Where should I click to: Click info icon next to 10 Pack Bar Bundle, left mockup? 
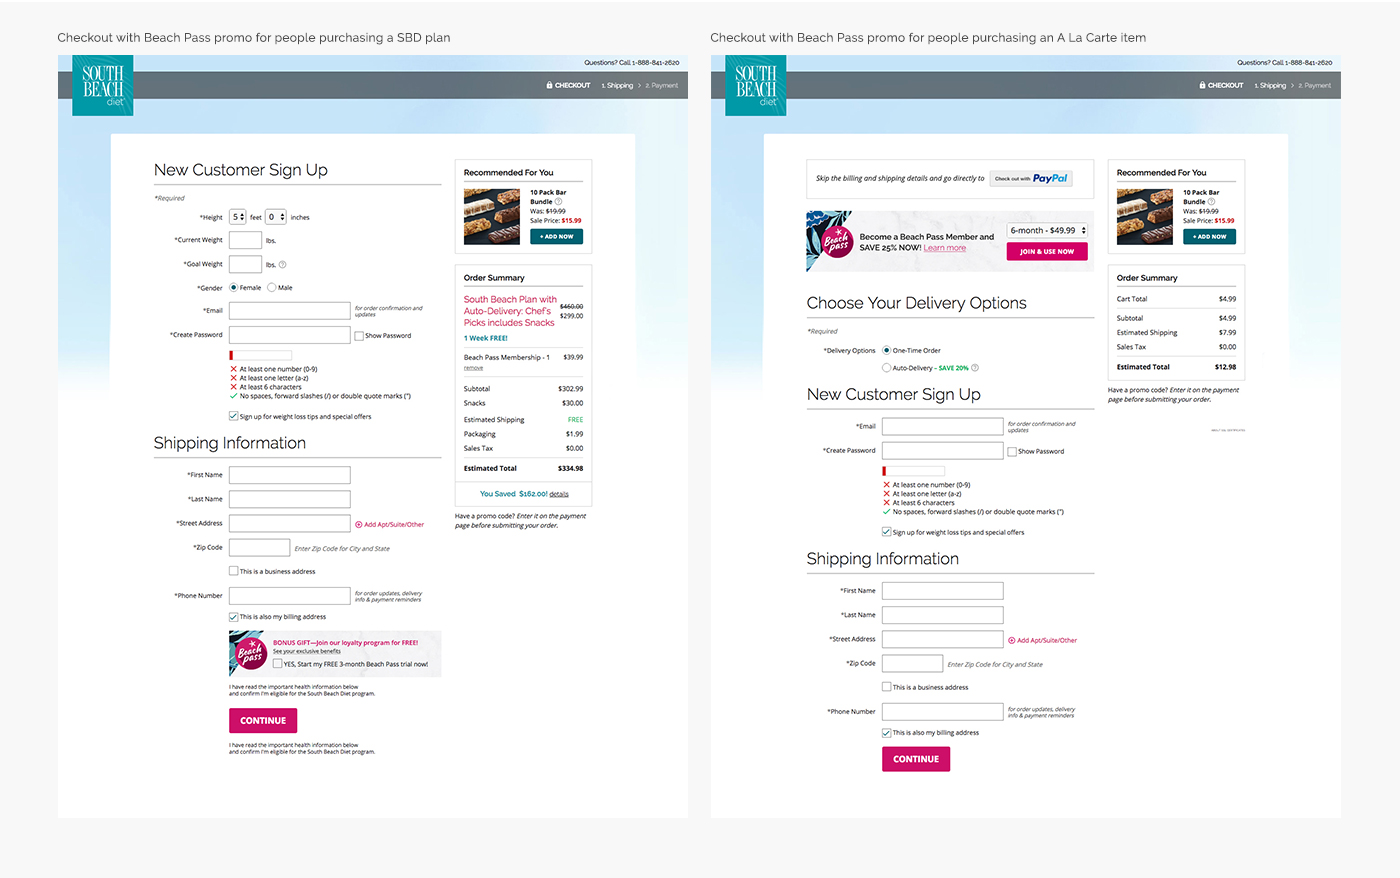(559, 201)
